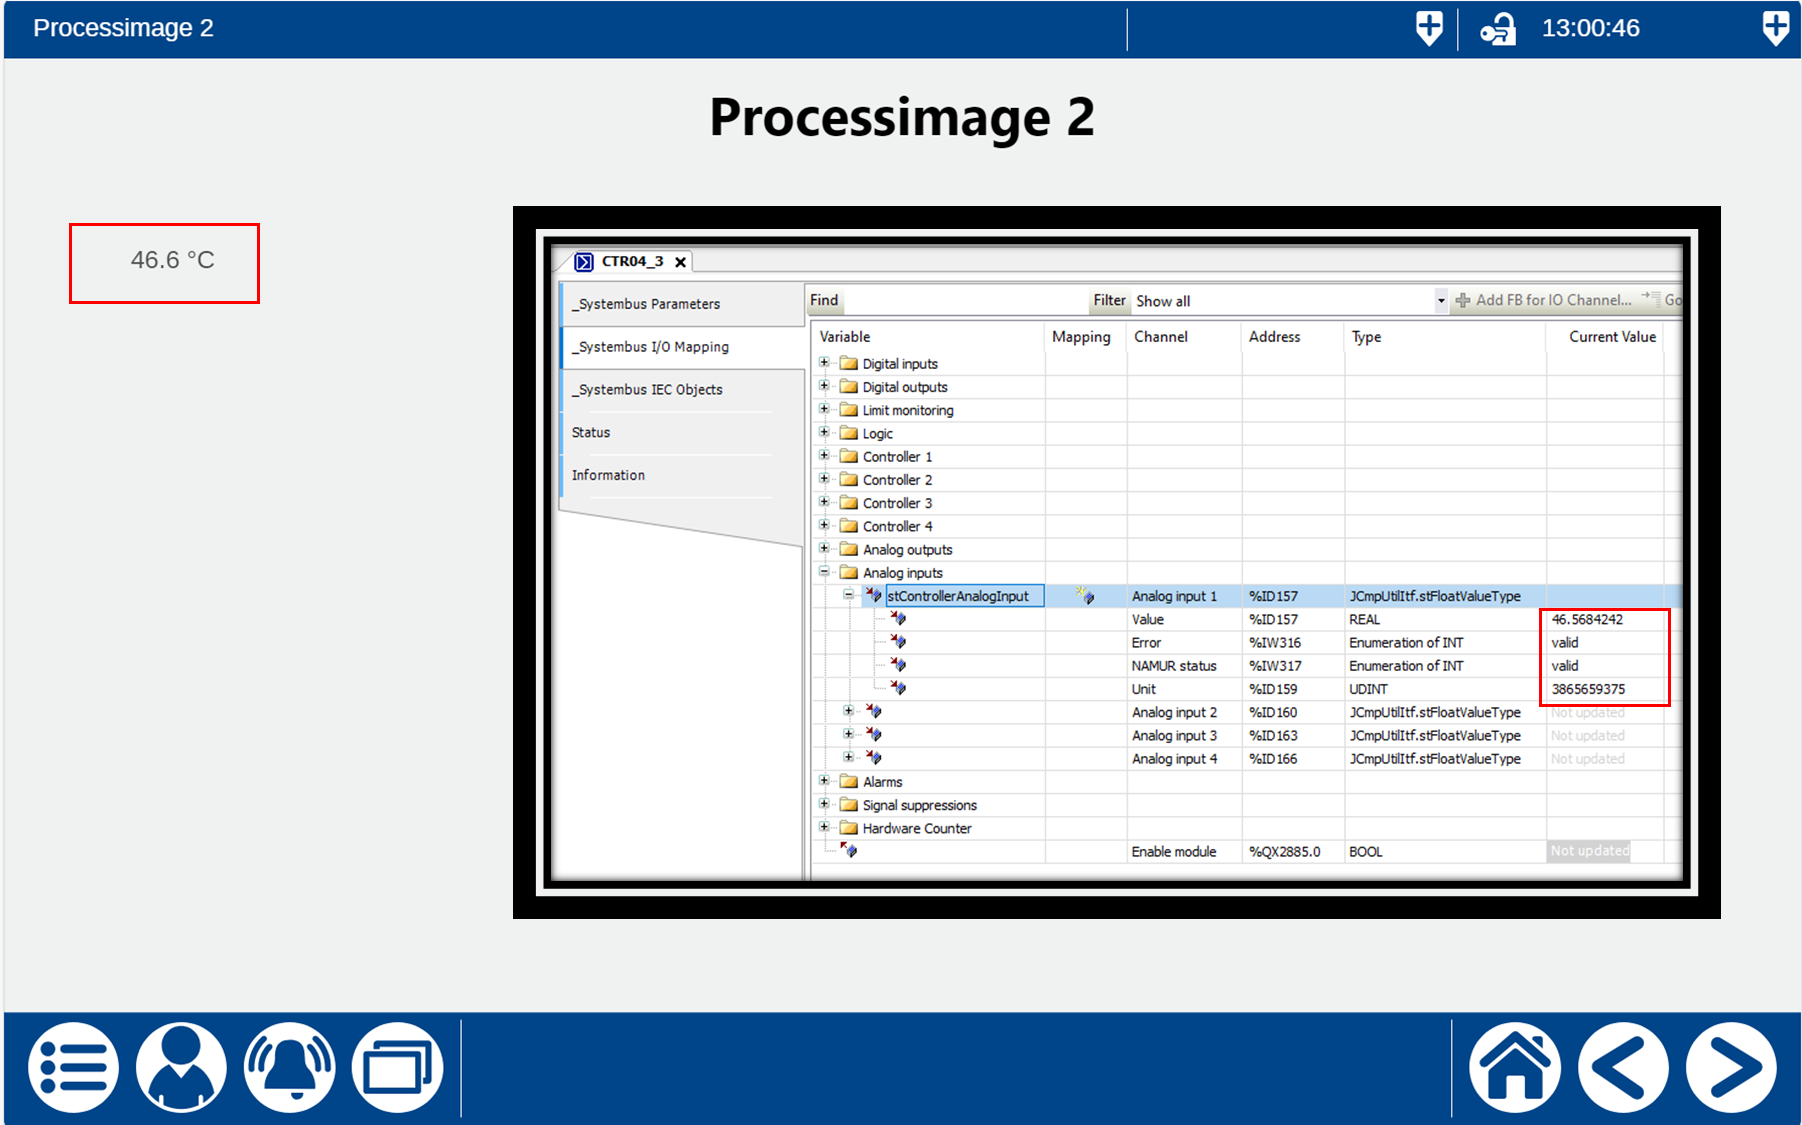1802x1125 pixels.
Task: Expand the Digital inputs folder
Action: click(x=824, y=363)
